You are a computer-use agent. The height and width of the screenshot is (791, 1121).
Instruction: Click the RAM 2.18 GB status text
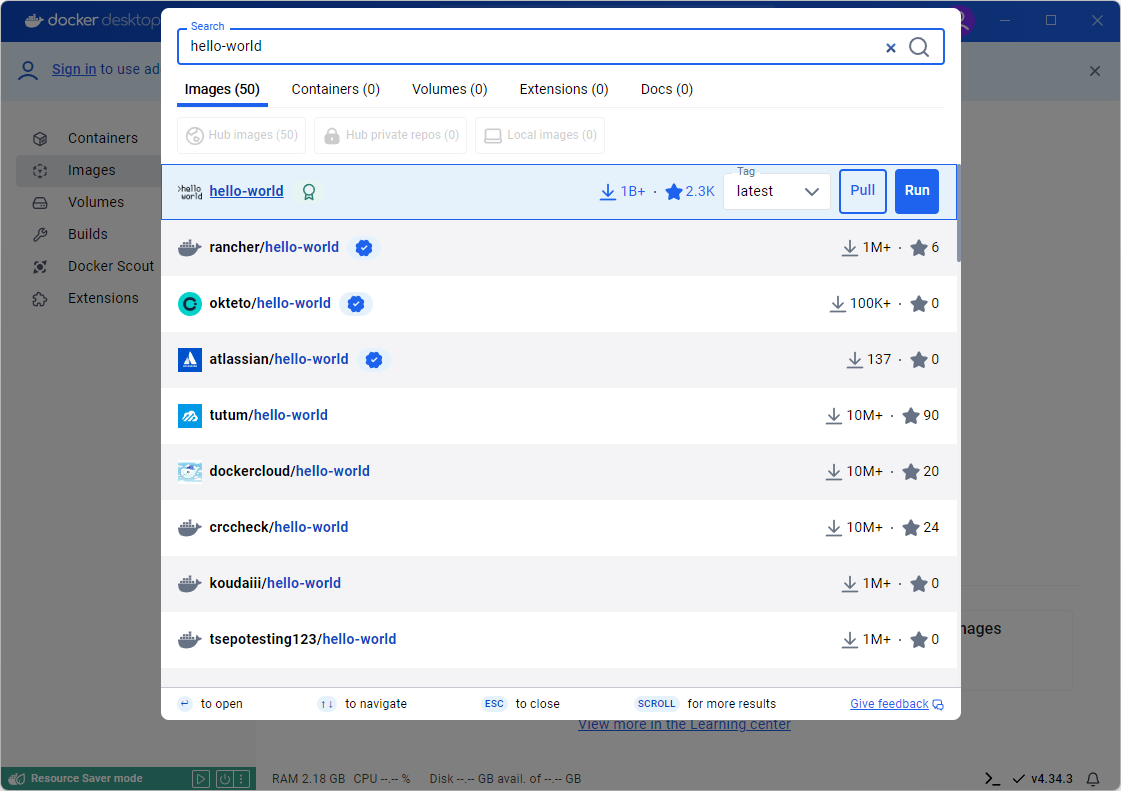(308, 779)
